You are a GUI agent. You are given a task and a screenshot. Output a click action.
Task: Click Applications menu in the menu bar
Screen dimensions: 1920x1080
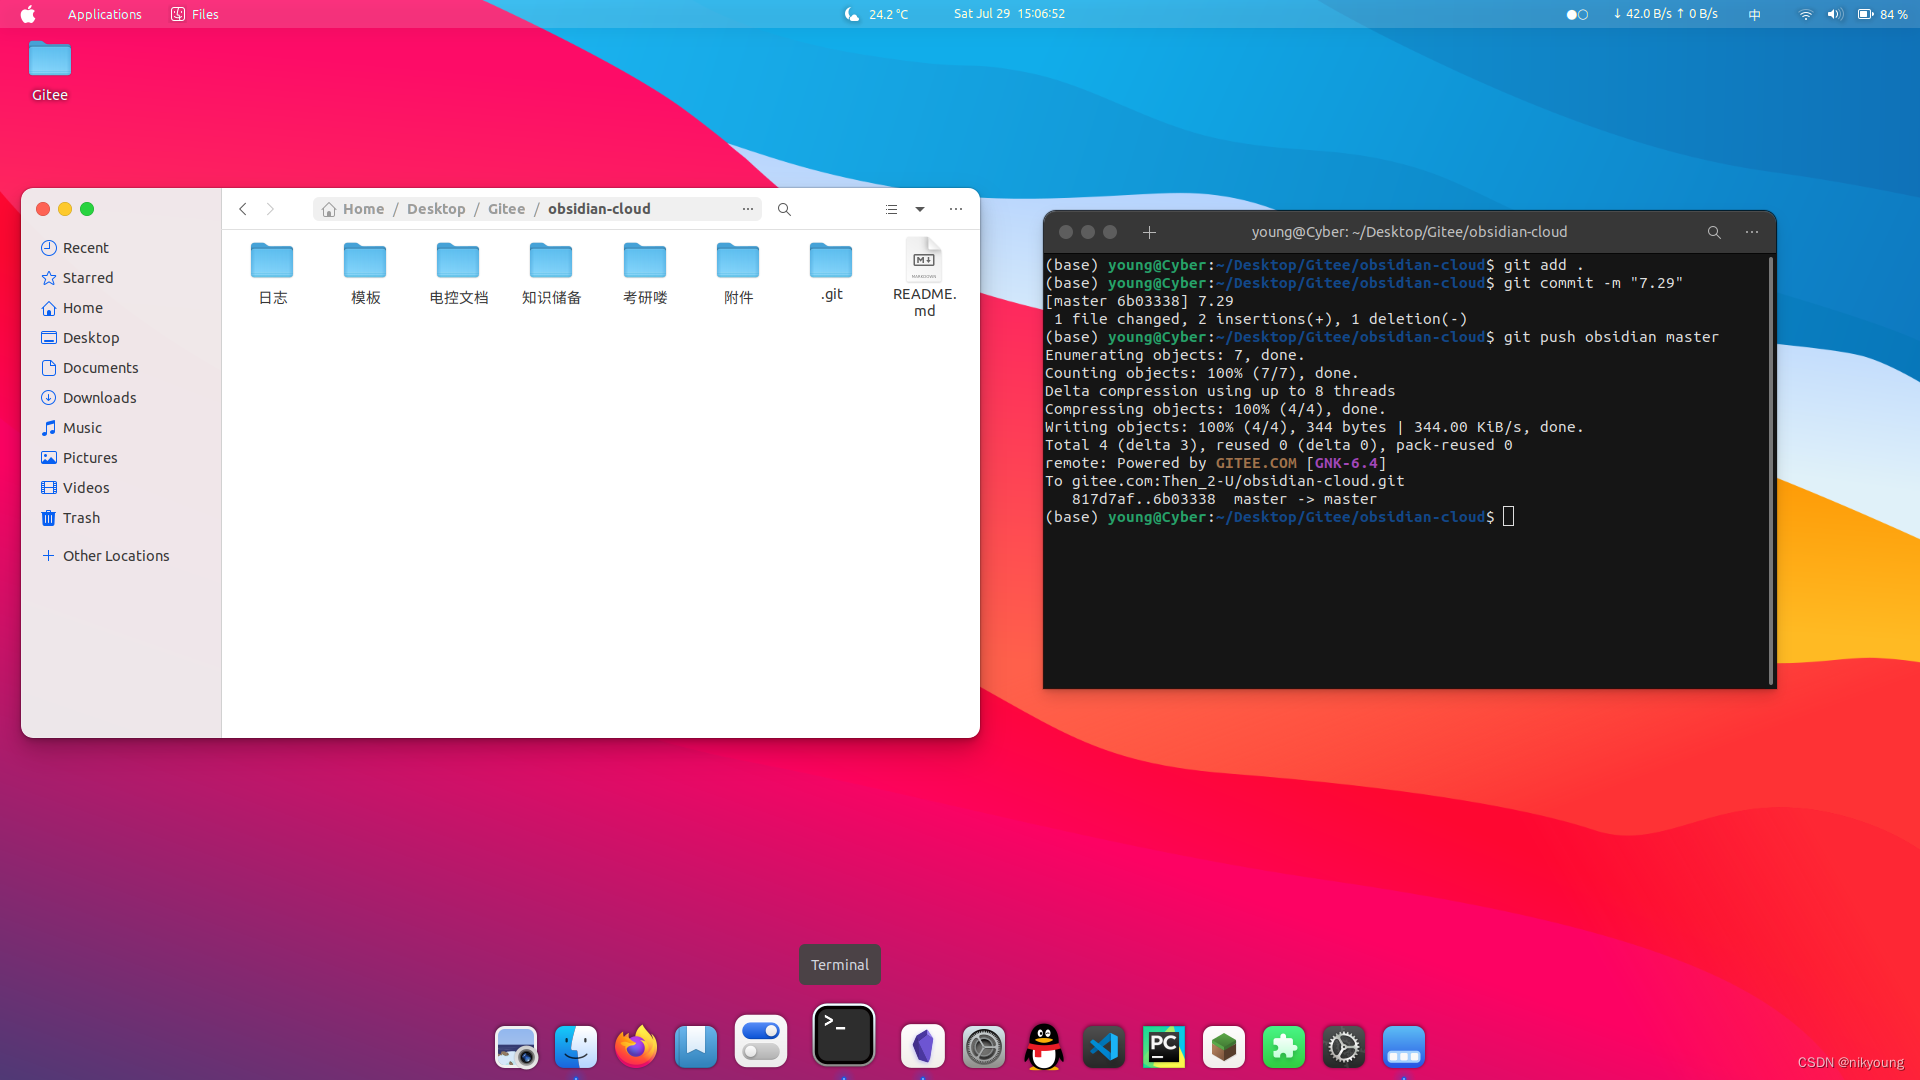103,13
